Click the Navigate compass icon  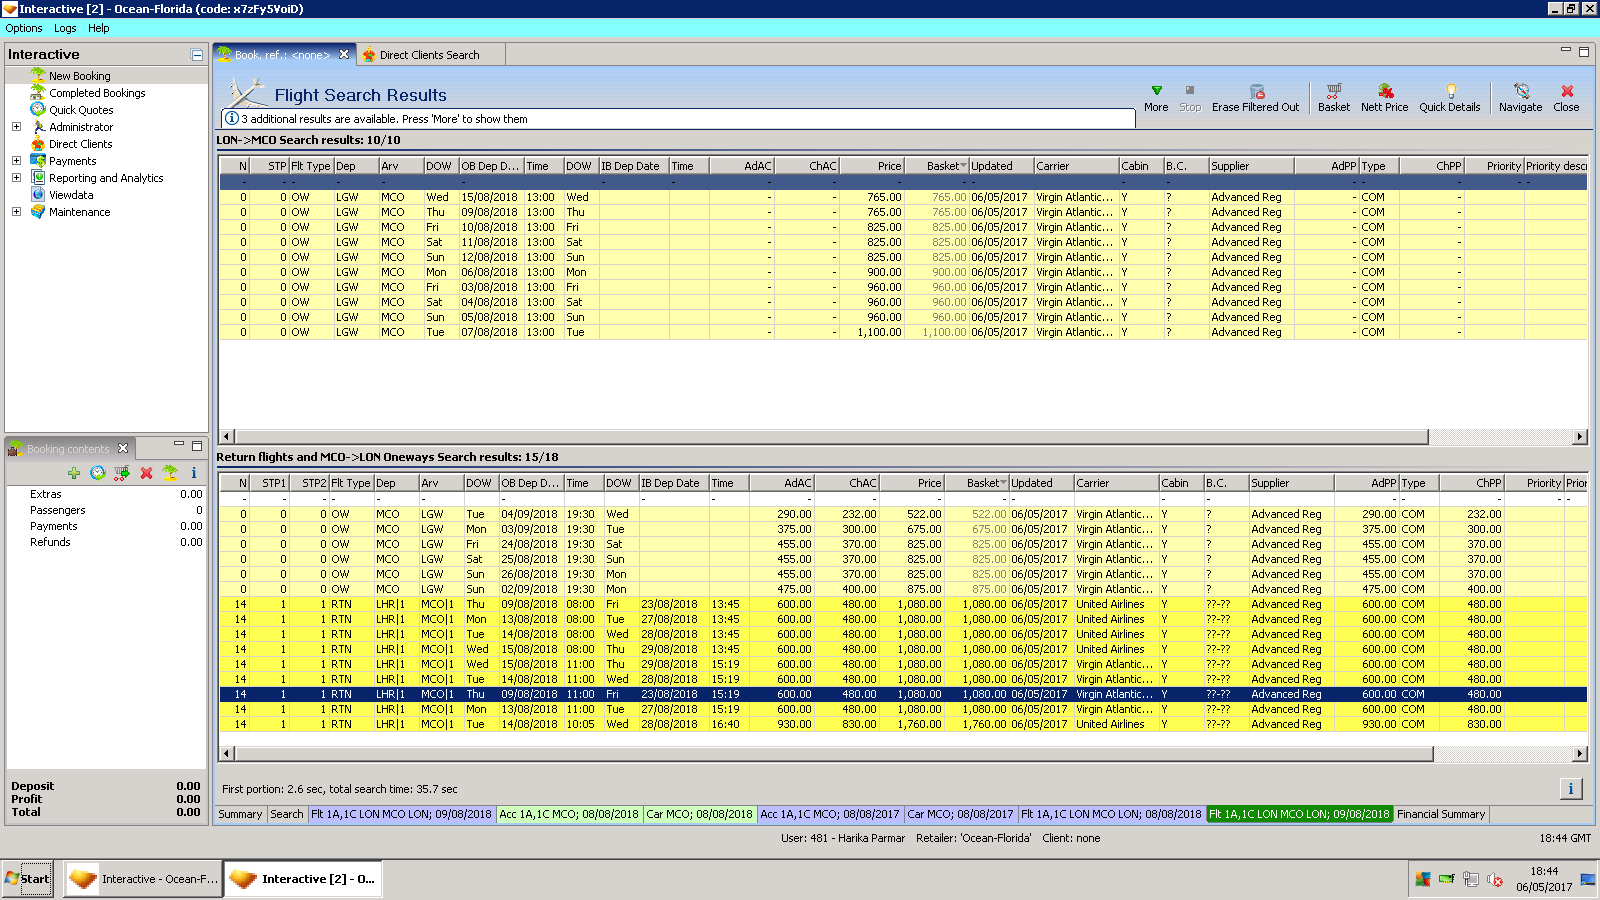[x=1520, y=91]
